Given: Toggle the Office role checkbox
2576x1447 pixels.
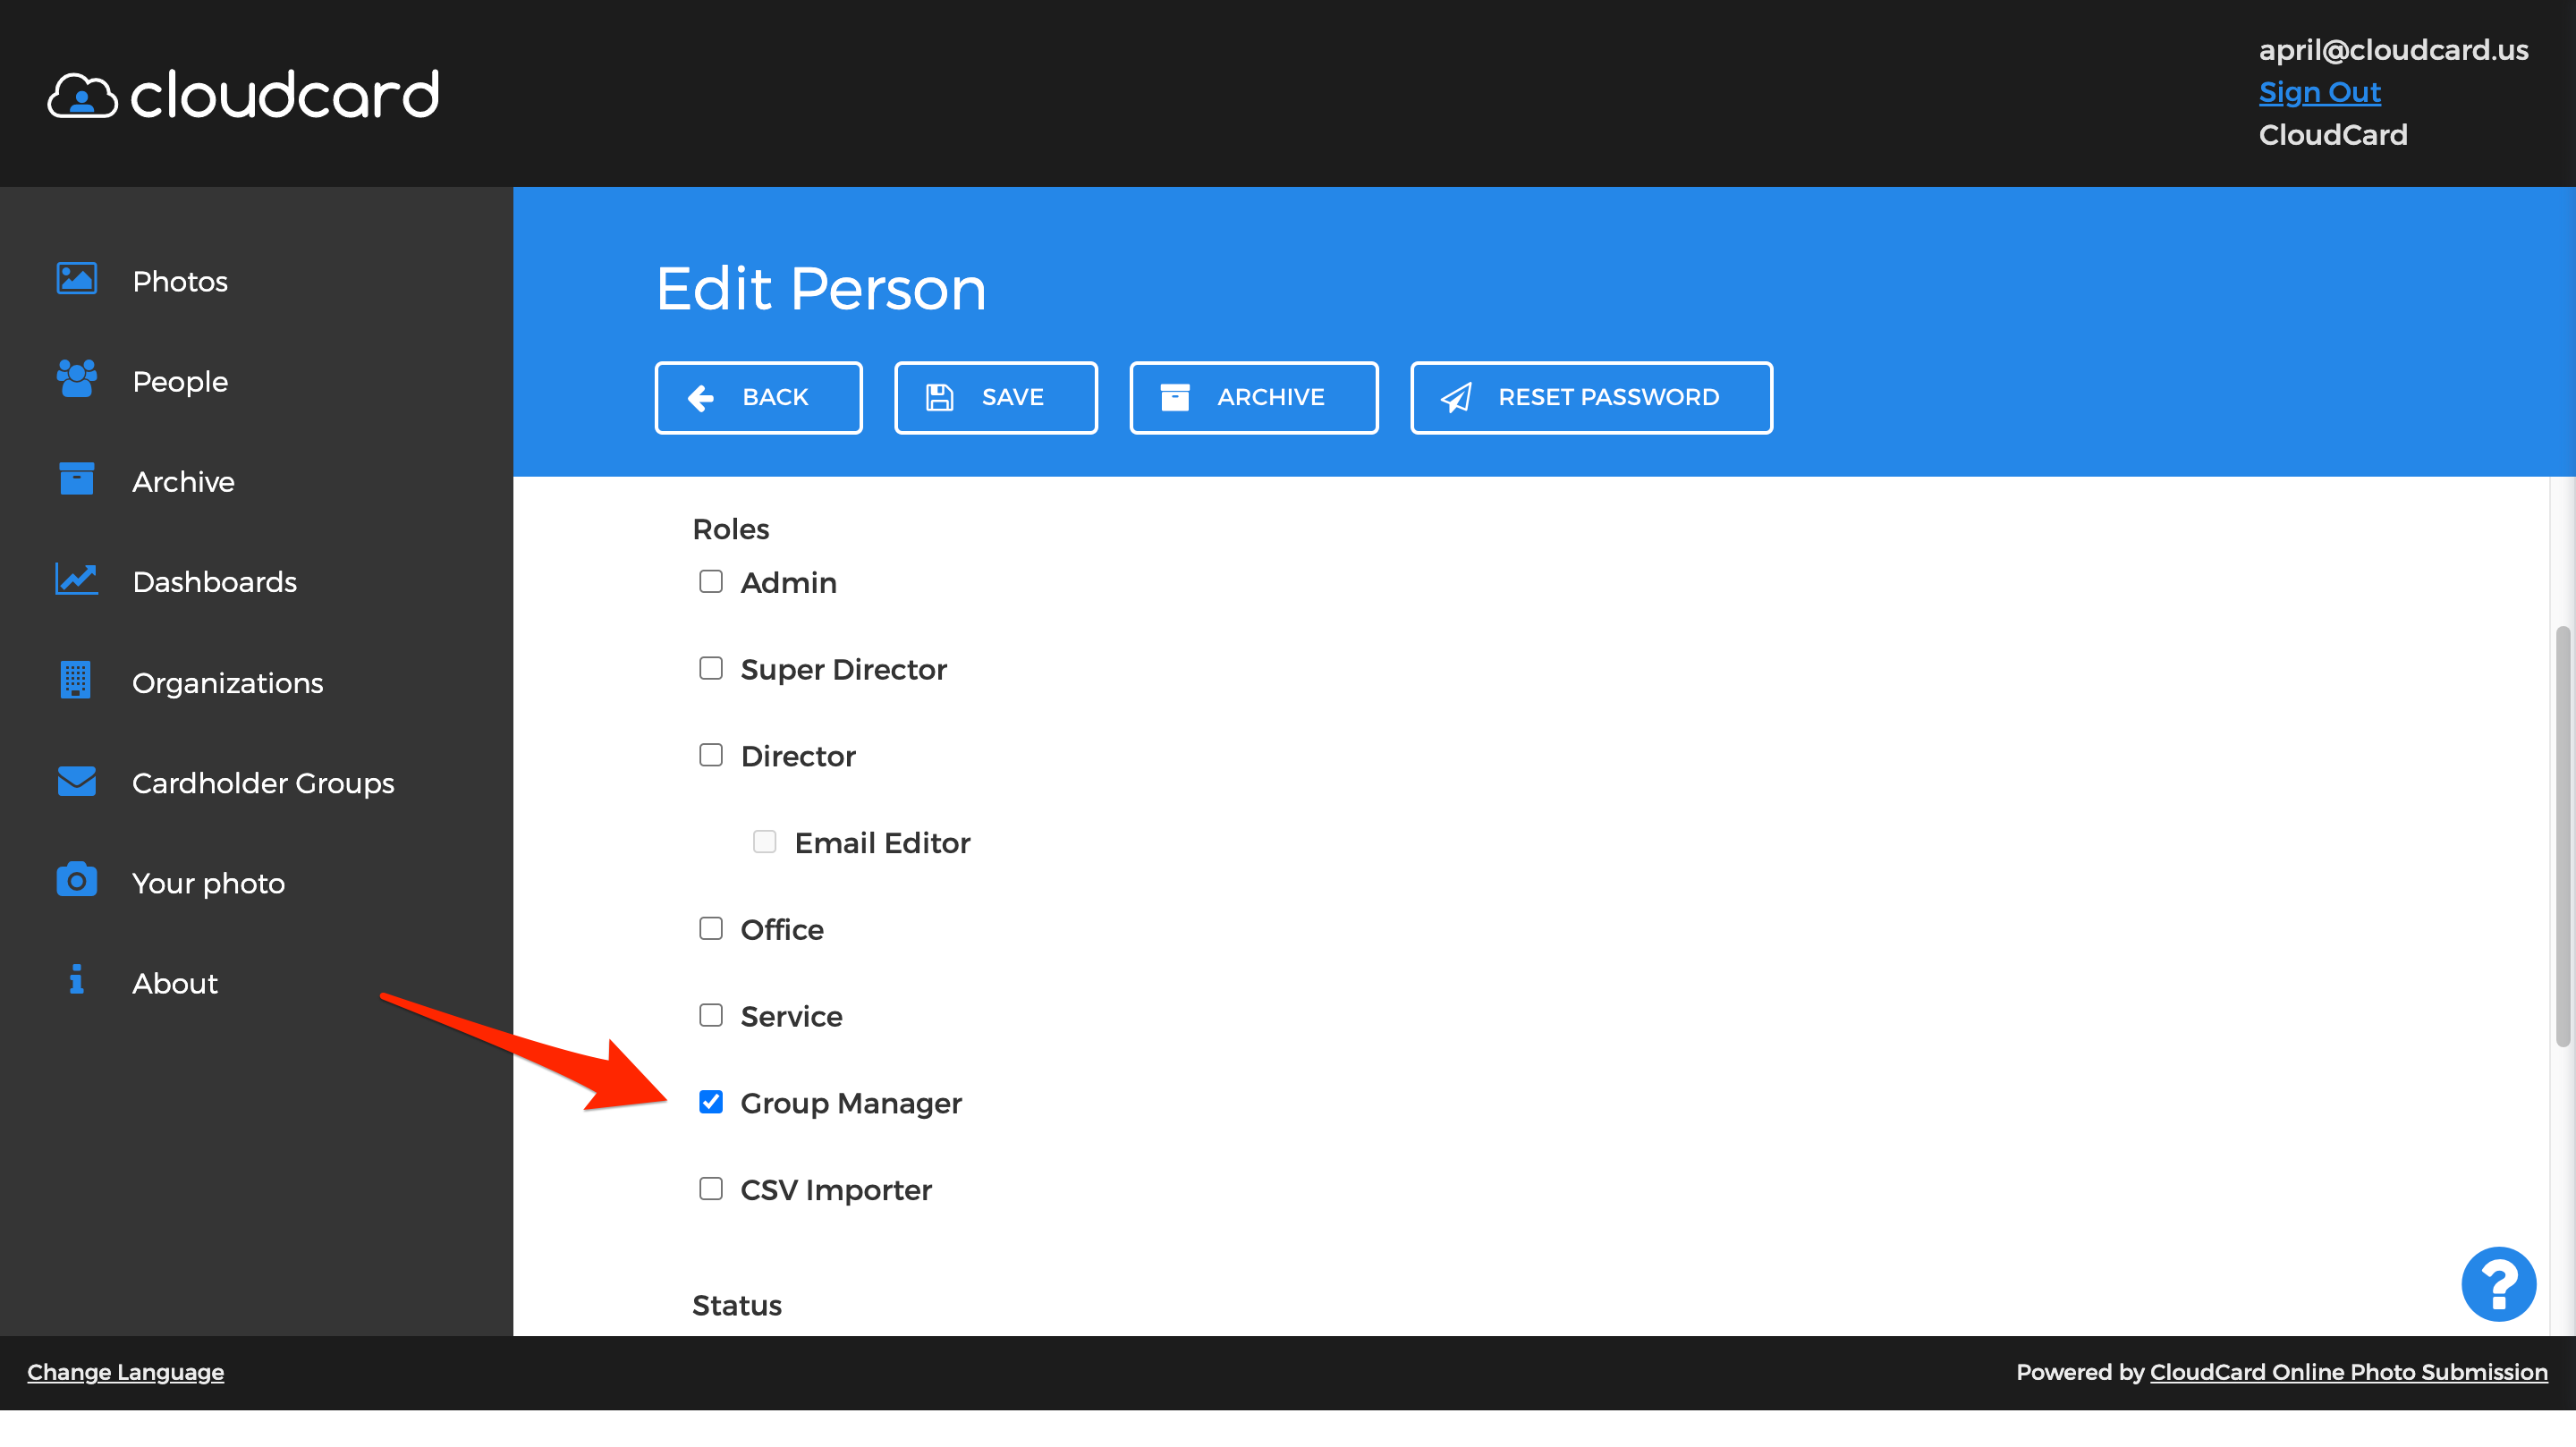Looking at the screenshot, I should pyautogui.click(x=710, y=928).
